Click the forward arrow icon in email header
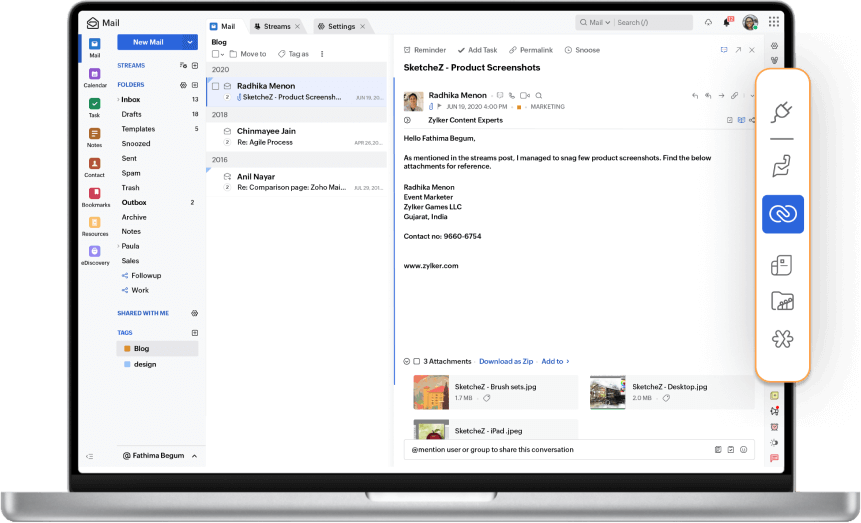Image resolution: width=861 pixels, height=523 pixels. [721, 96]
